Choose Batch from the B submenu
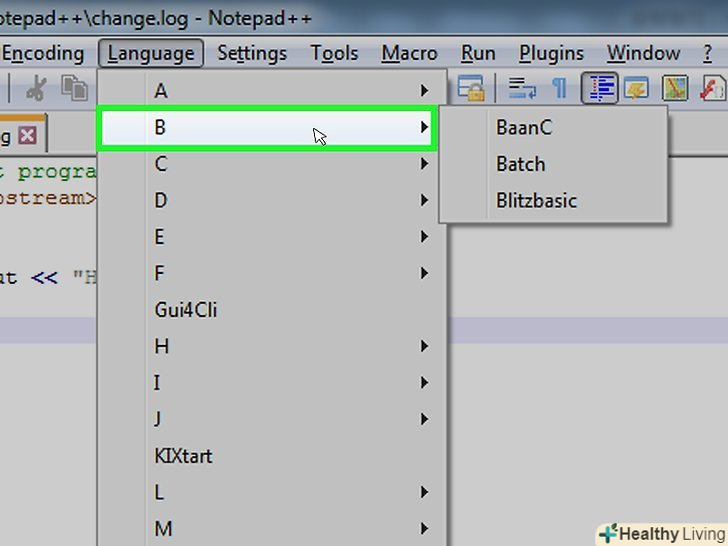The height and width of the screenshot is (546, 728). click(x=553, y=164)
